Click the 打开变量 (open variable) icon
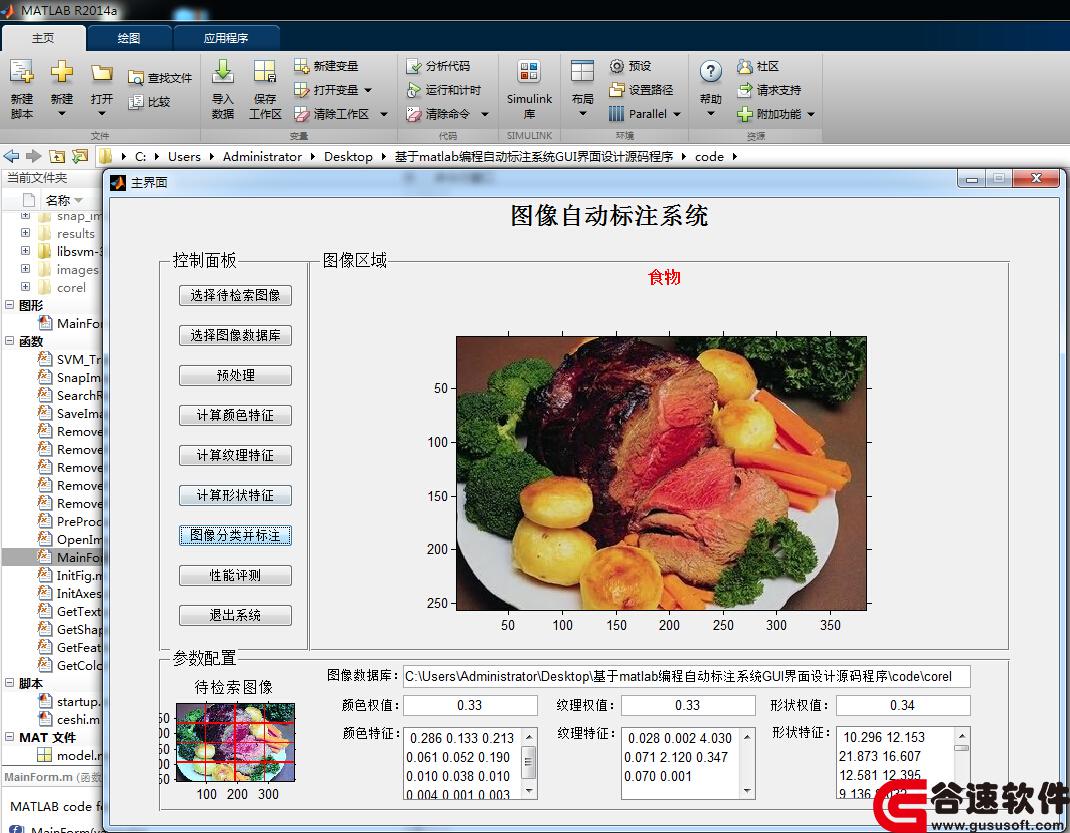 point(301,89)
